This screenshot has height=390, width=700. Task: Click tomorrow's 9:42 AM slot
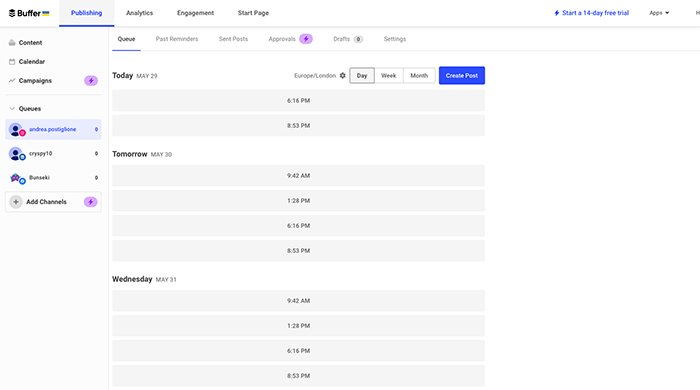click(298, 175)
